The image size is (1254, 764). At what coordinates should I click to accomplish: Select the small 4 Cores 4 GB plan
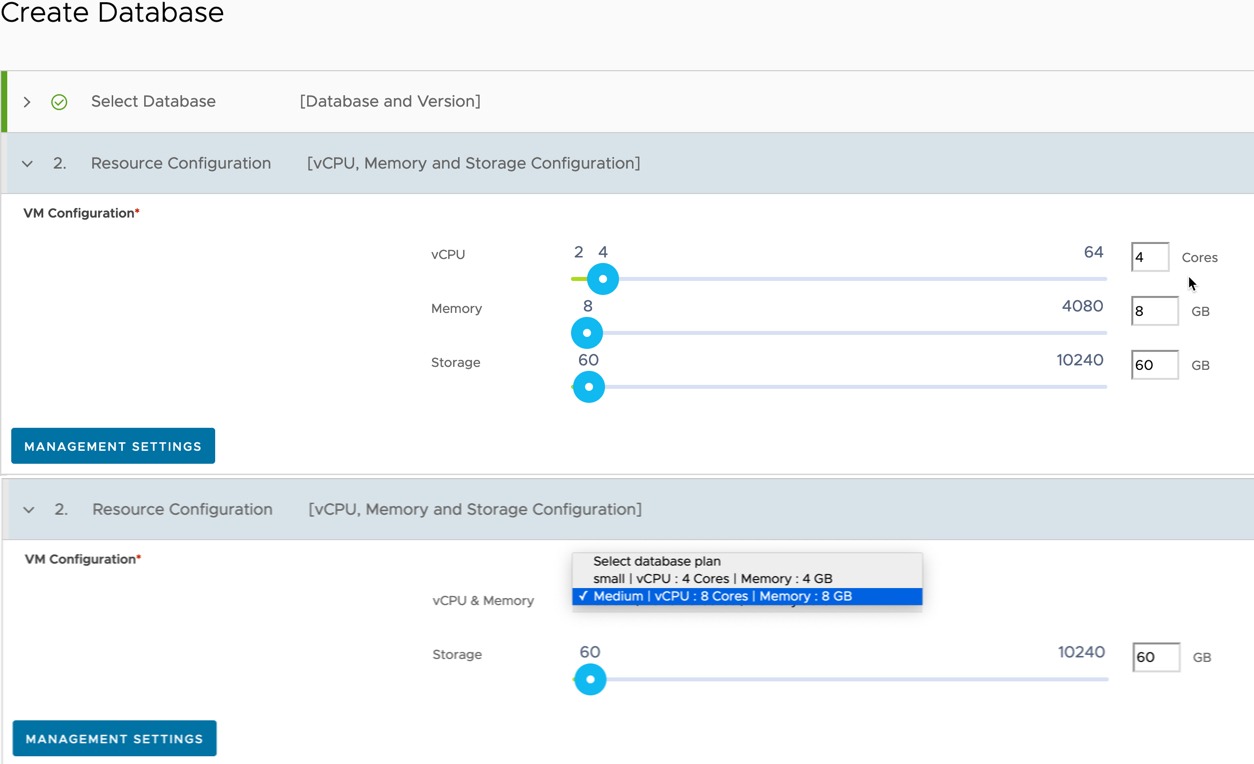[x=747, y=578]
